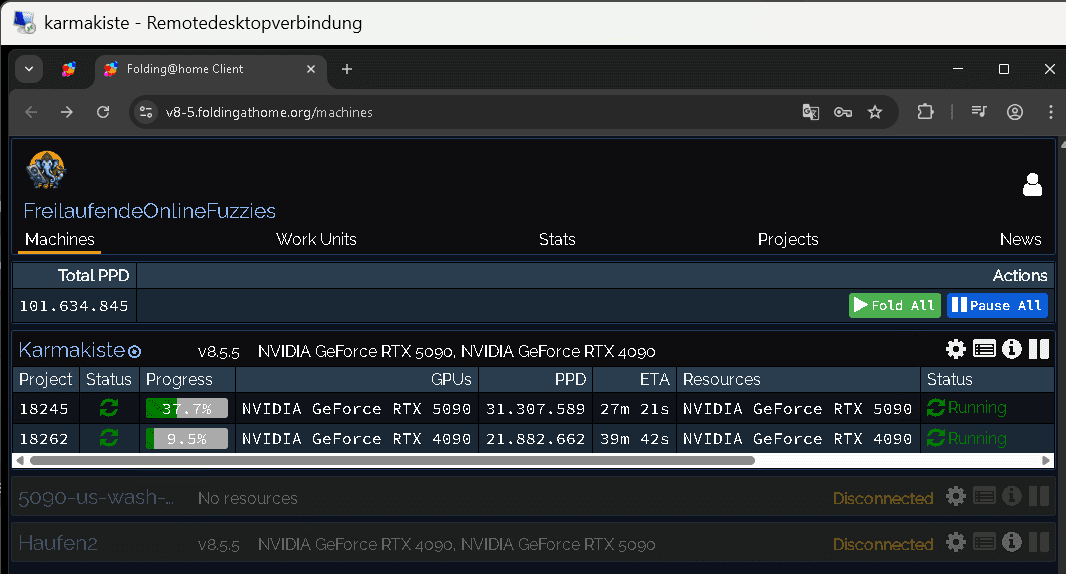This screenshot has height=574, width=1066.
Task: Switch to the News tab
Action: pyautogui.click(x=1020, y=239)
